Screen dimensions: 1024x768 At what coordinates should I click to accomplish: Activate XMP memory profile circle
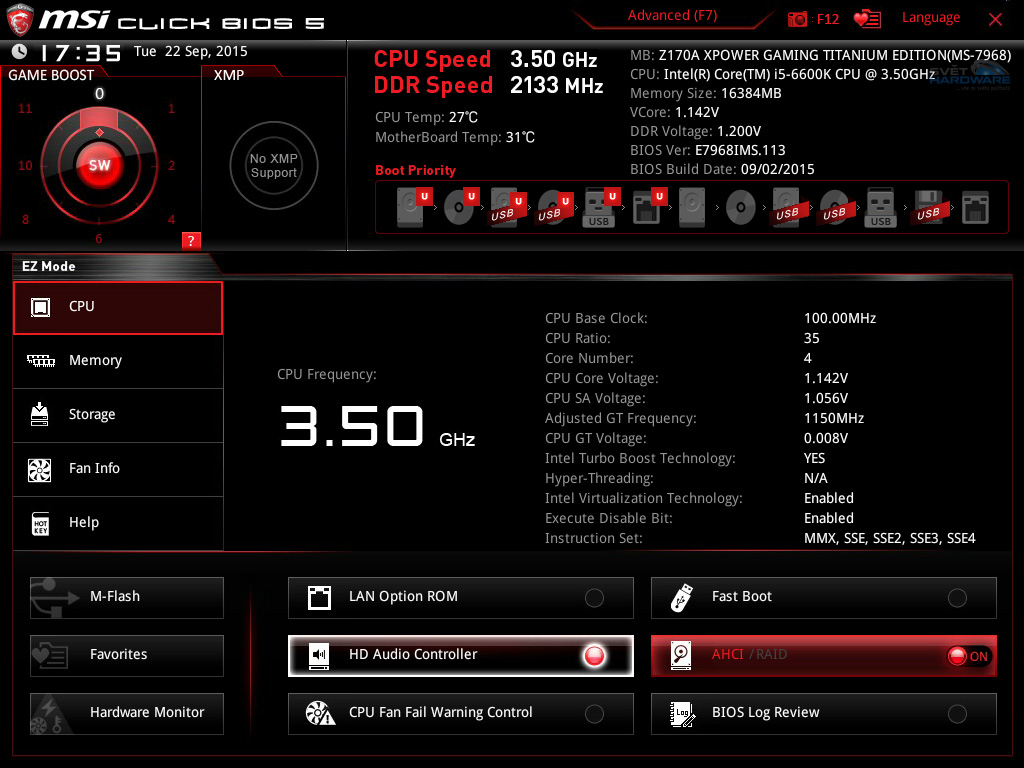[x=273, y=165]
